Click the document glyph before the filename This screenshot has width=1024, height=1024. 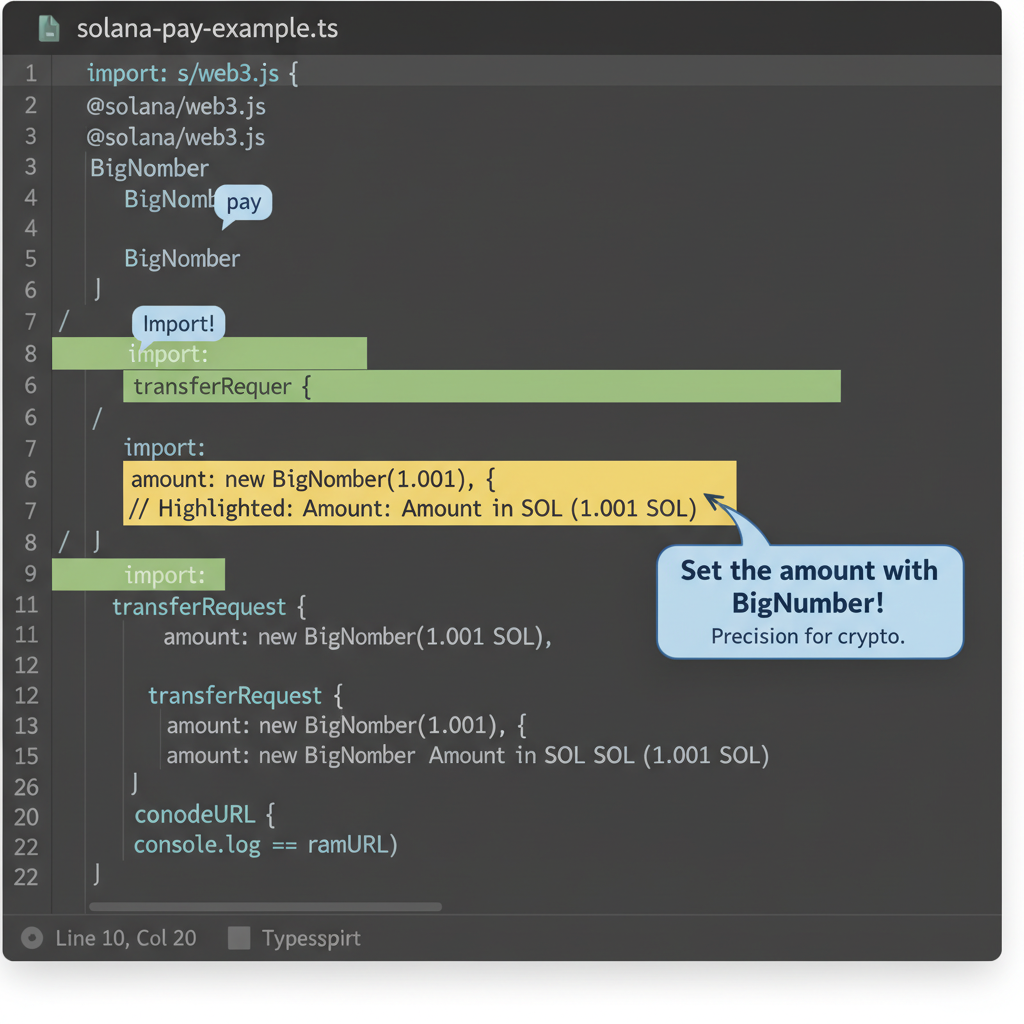(x=48, y=28)
